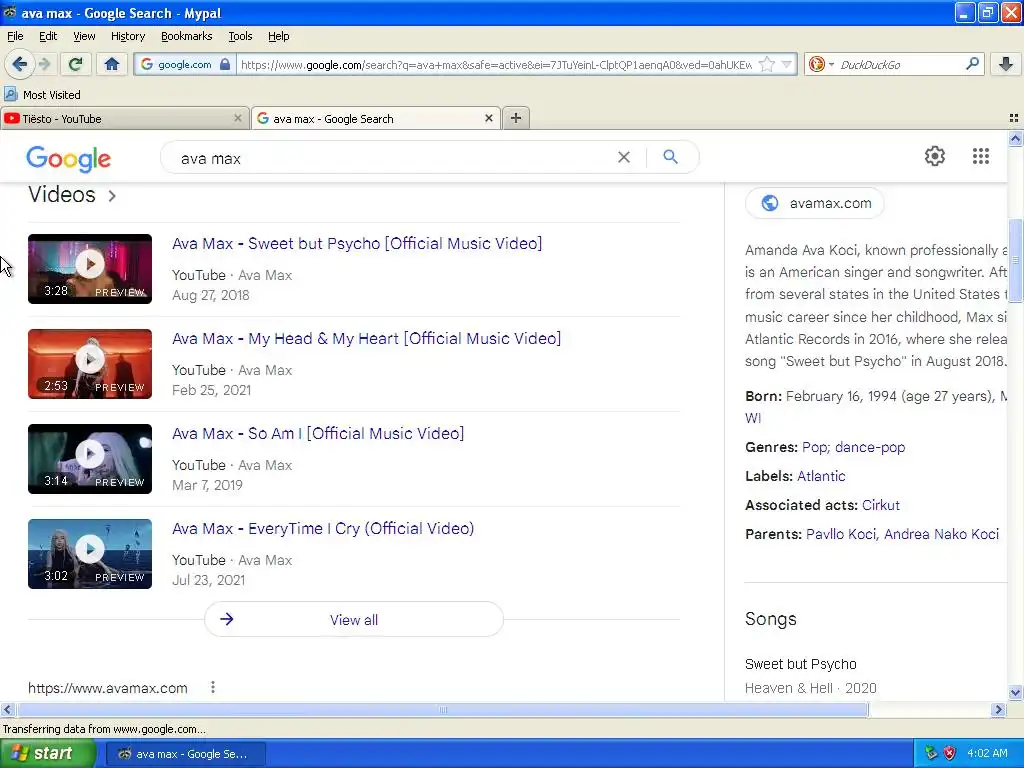Open the three-dot menu beside avamax.com result

coord(213,687)
